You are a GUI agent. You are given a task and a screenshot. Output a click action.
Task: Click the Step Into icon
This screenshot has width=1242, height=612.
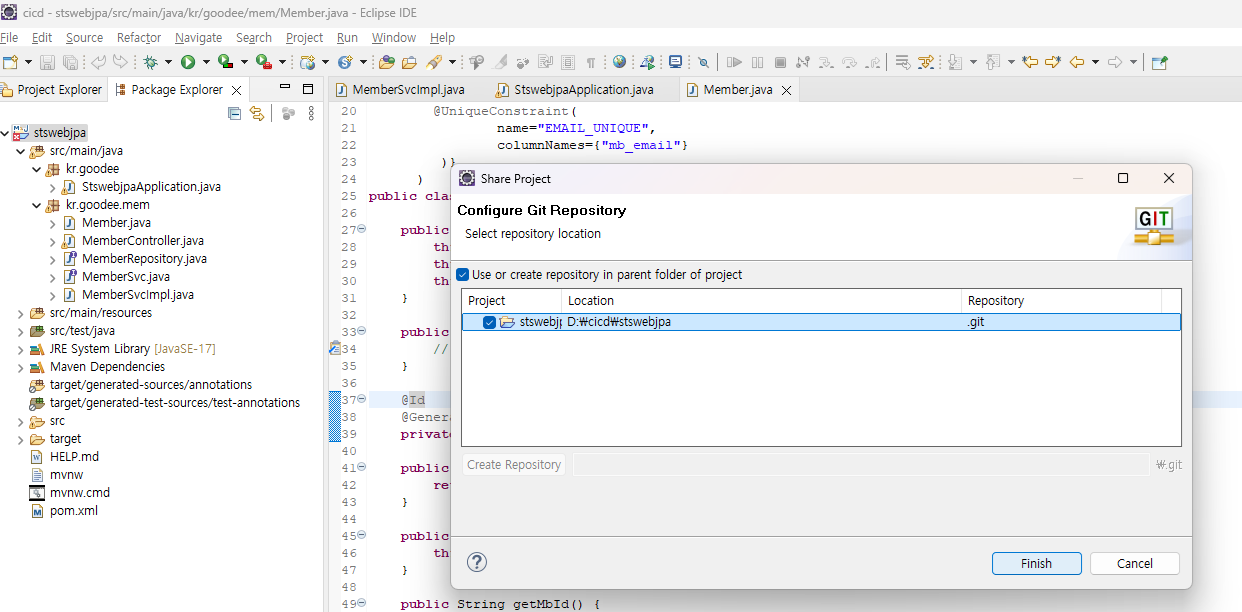click(826, 62)
